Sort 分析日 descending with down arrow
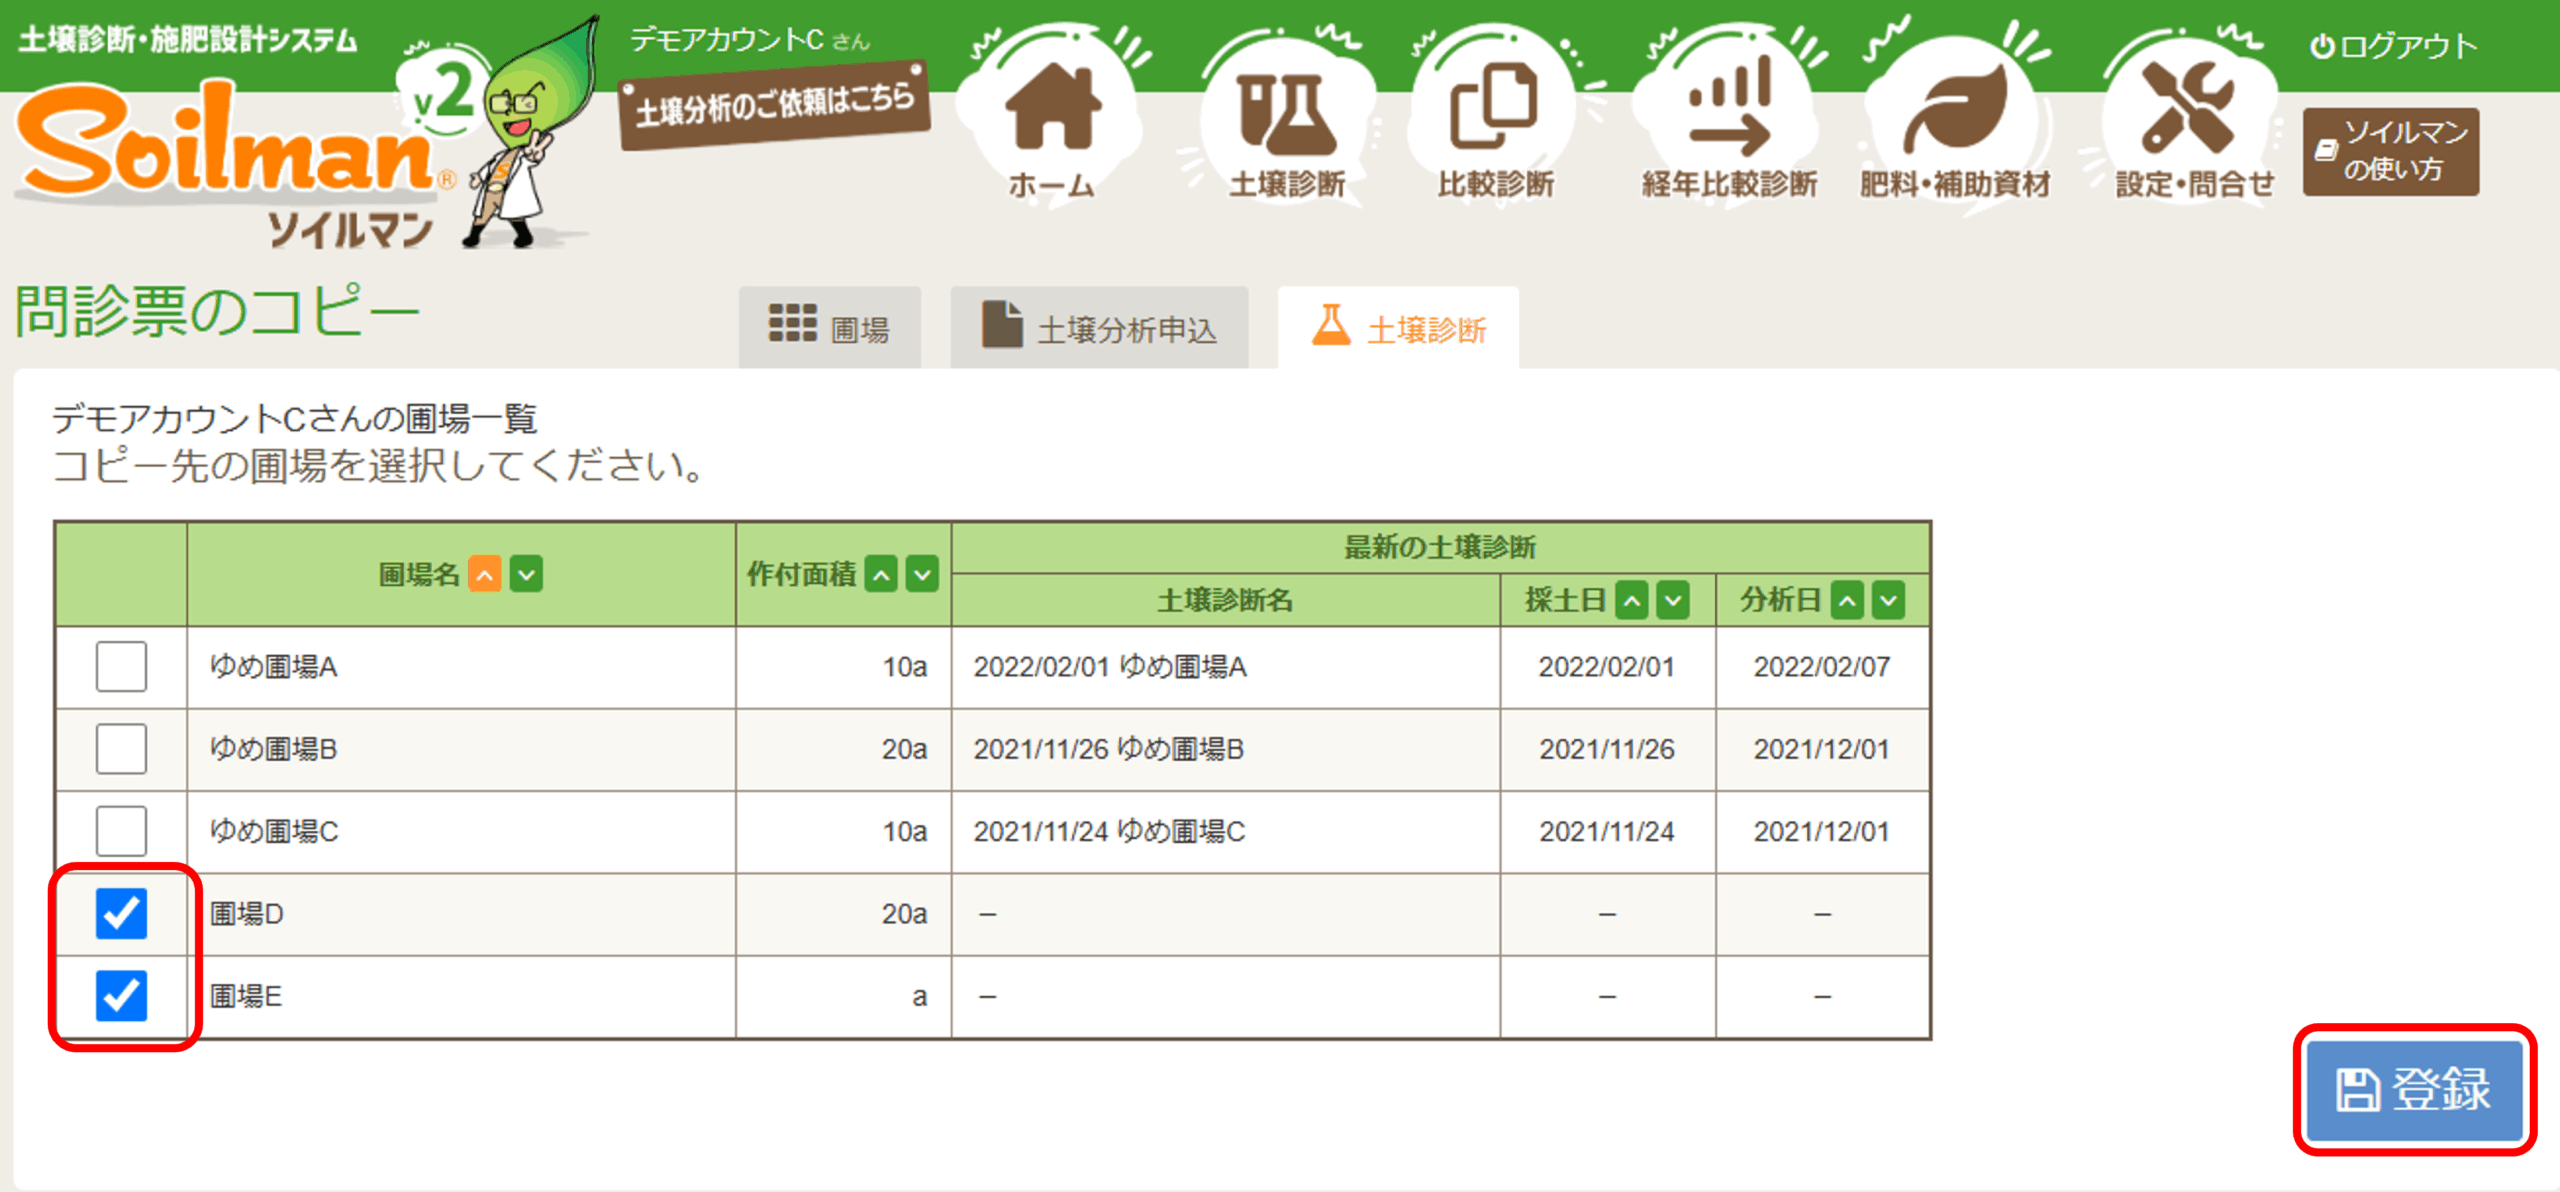2560x1192 pixels. click(1888, 600)
